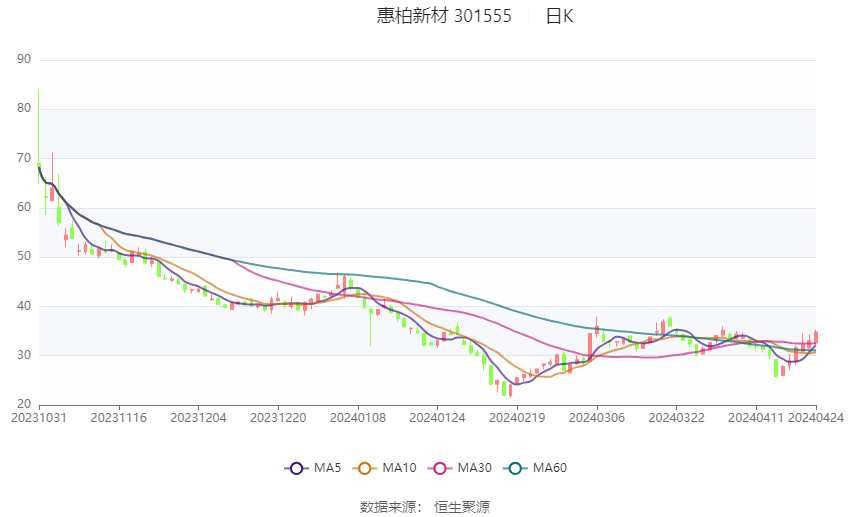
Task: Click the x-axis date label 20240124
Action: [x=437, y=418]
